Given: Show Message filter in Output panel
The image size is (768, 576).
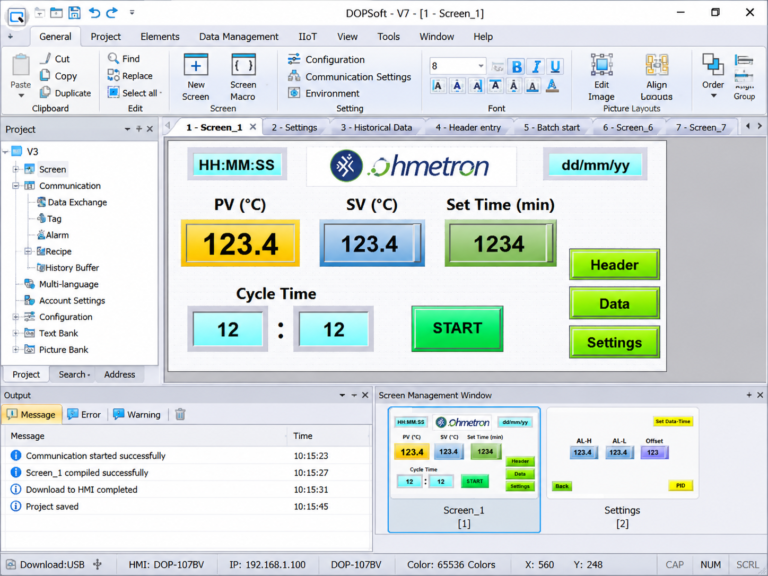Looking at the screenshot, I should tap(31, 414).
